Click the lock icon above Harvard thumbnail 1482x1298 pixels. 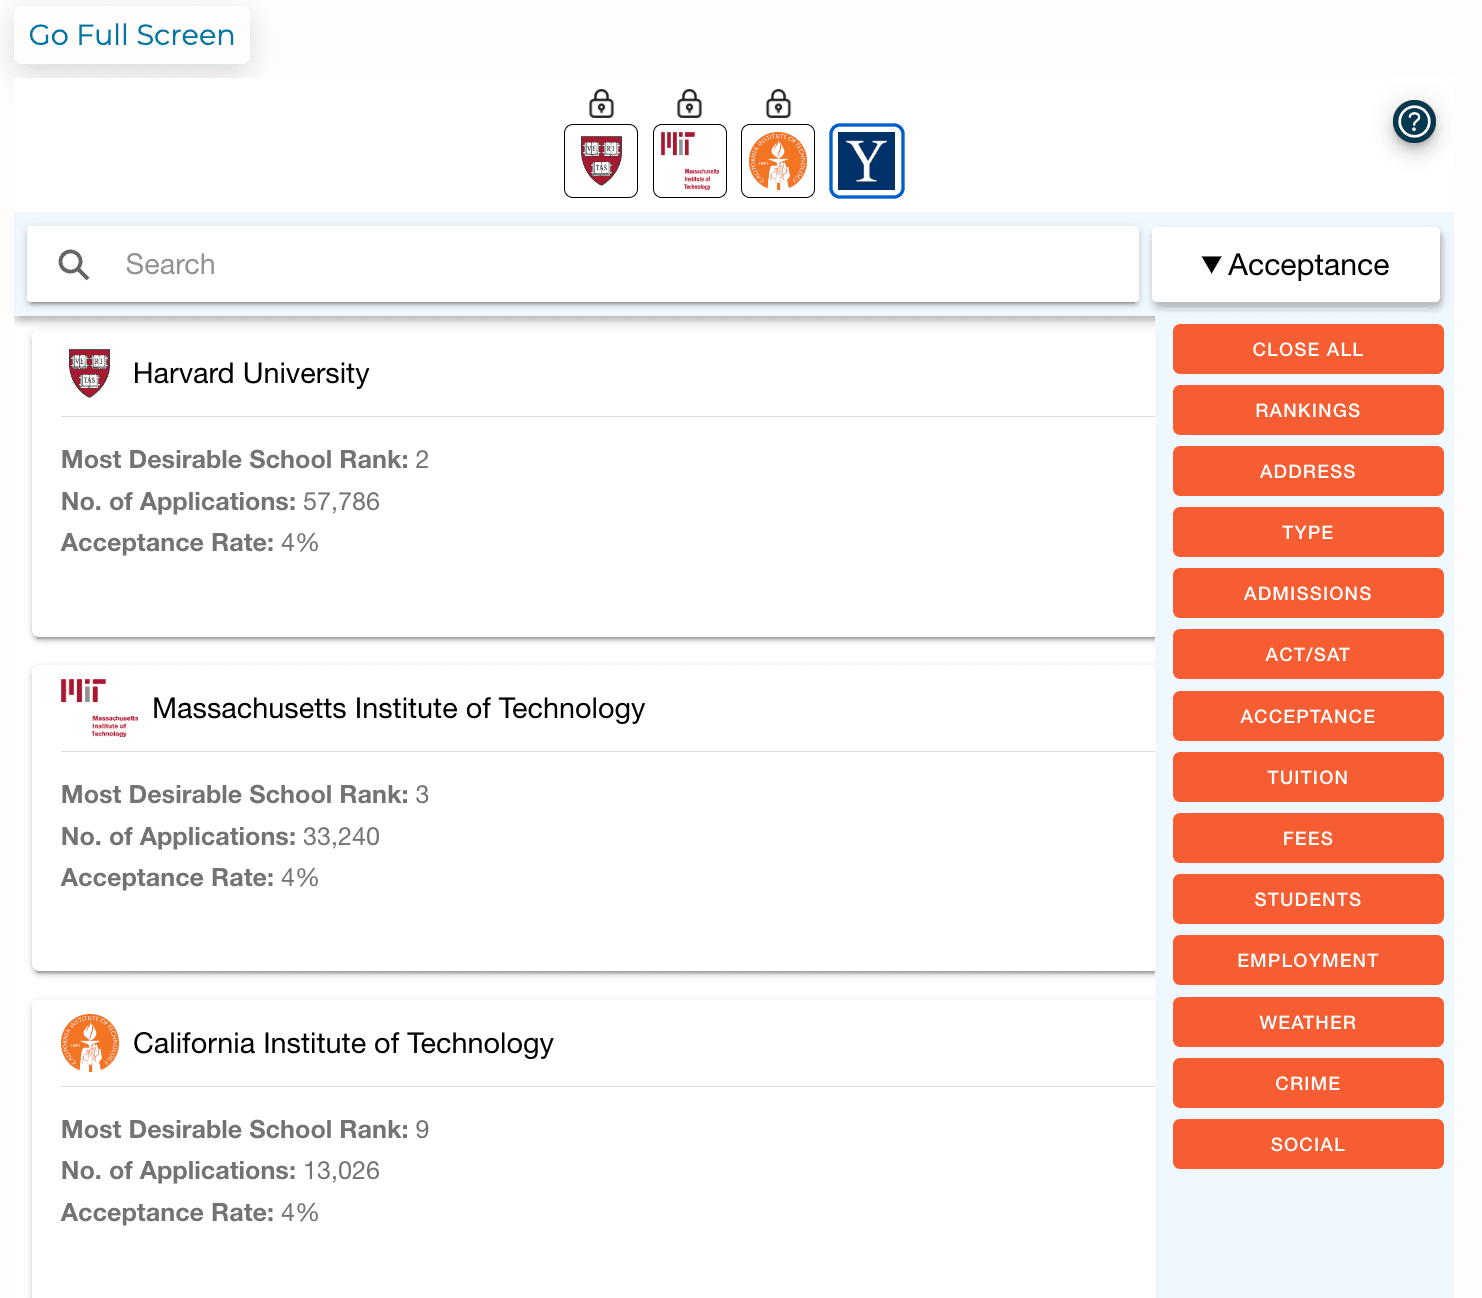(x=601, y=104)
